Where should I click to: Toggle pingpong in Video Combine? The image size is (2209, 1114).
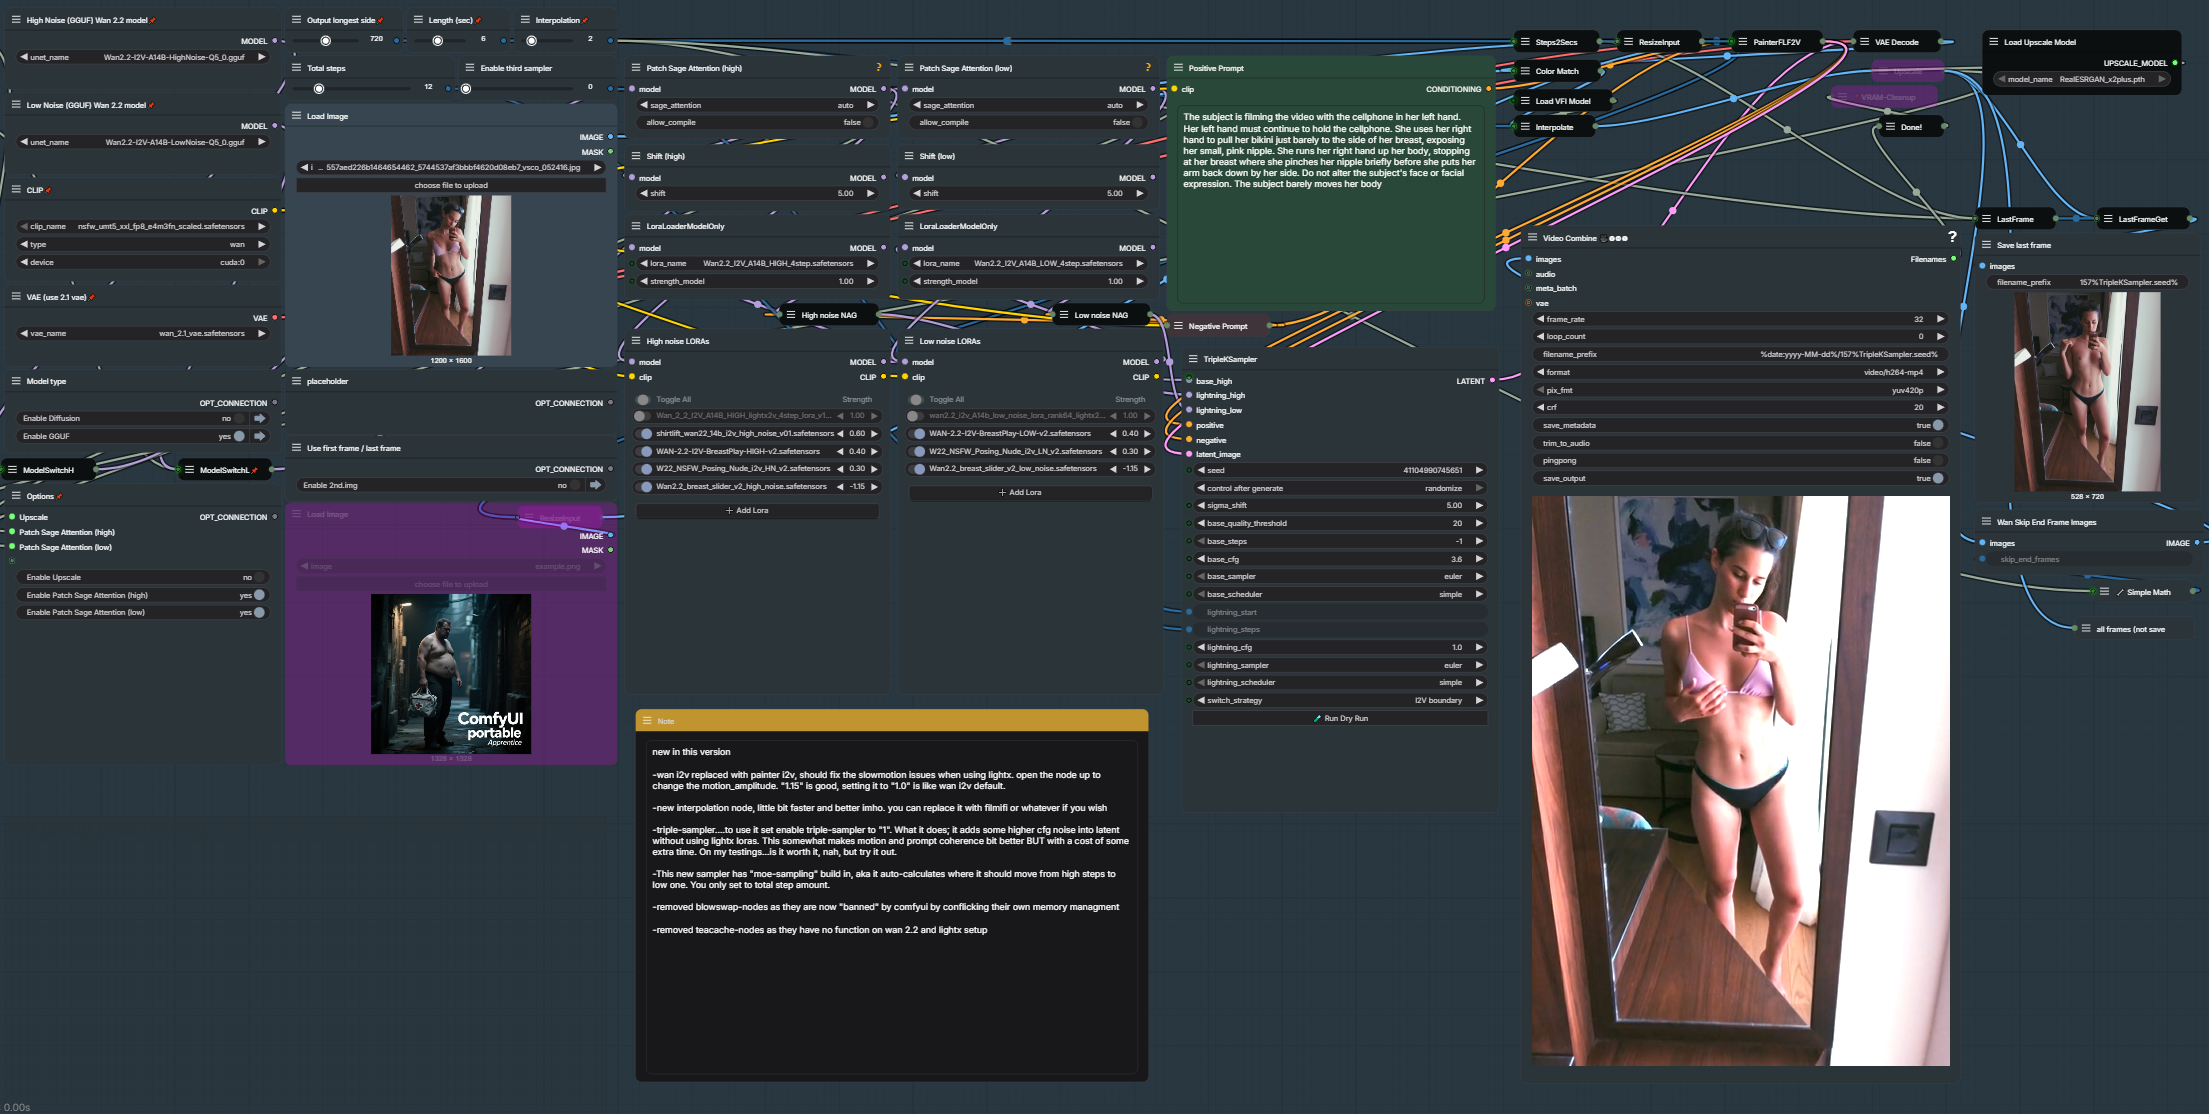1937,461
